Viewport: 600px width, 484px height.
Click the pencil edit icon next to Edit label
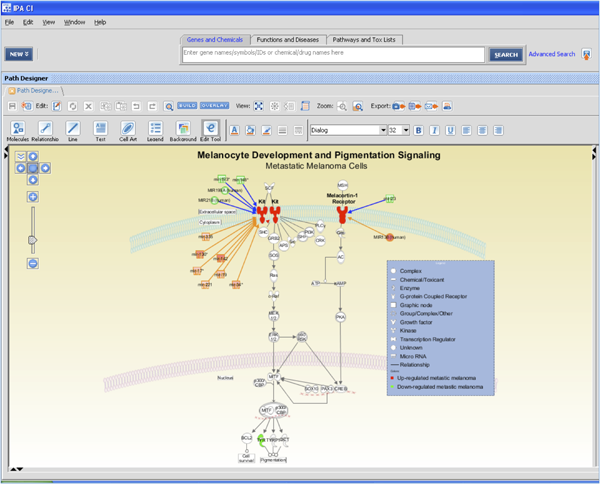57,106
